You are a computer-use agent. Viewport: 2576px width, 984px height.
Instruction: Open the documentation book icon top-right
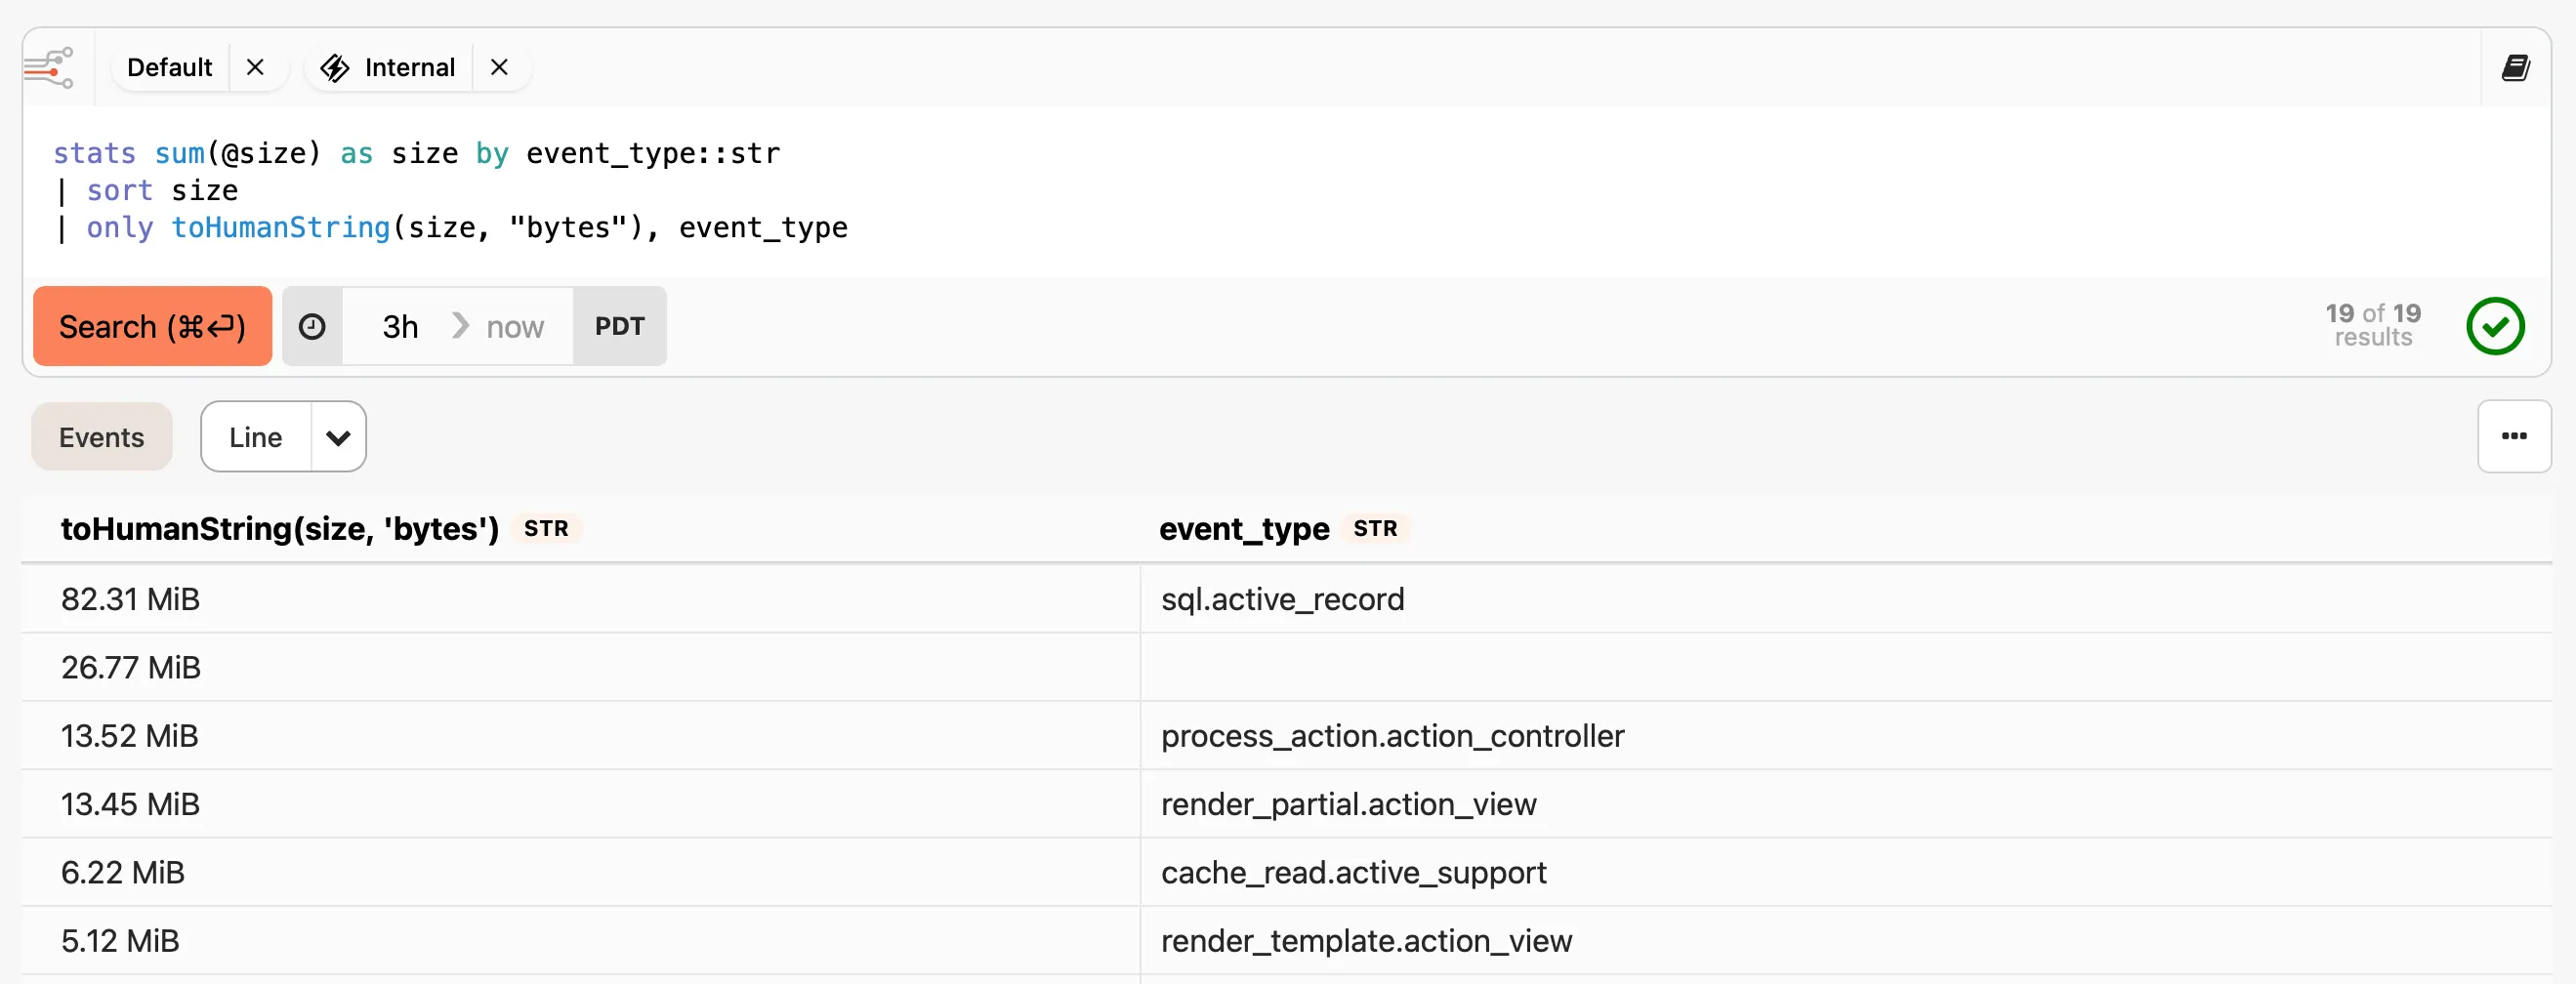[x=2517, y=67]
